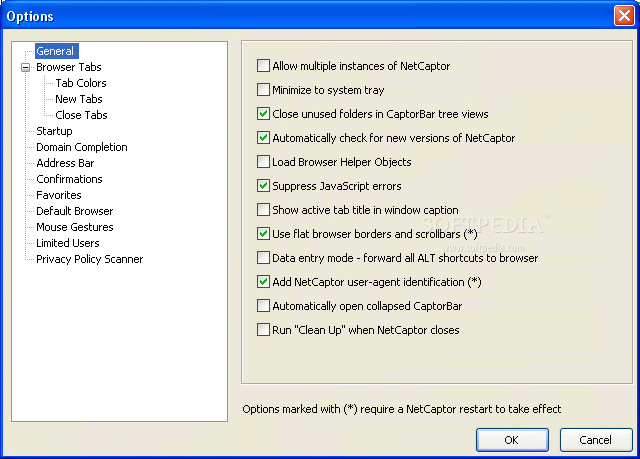This screenshot has width=640, height=459.
Task: Disable automatic check for new NetCaptor versions
Action: (x=263, y=137)
